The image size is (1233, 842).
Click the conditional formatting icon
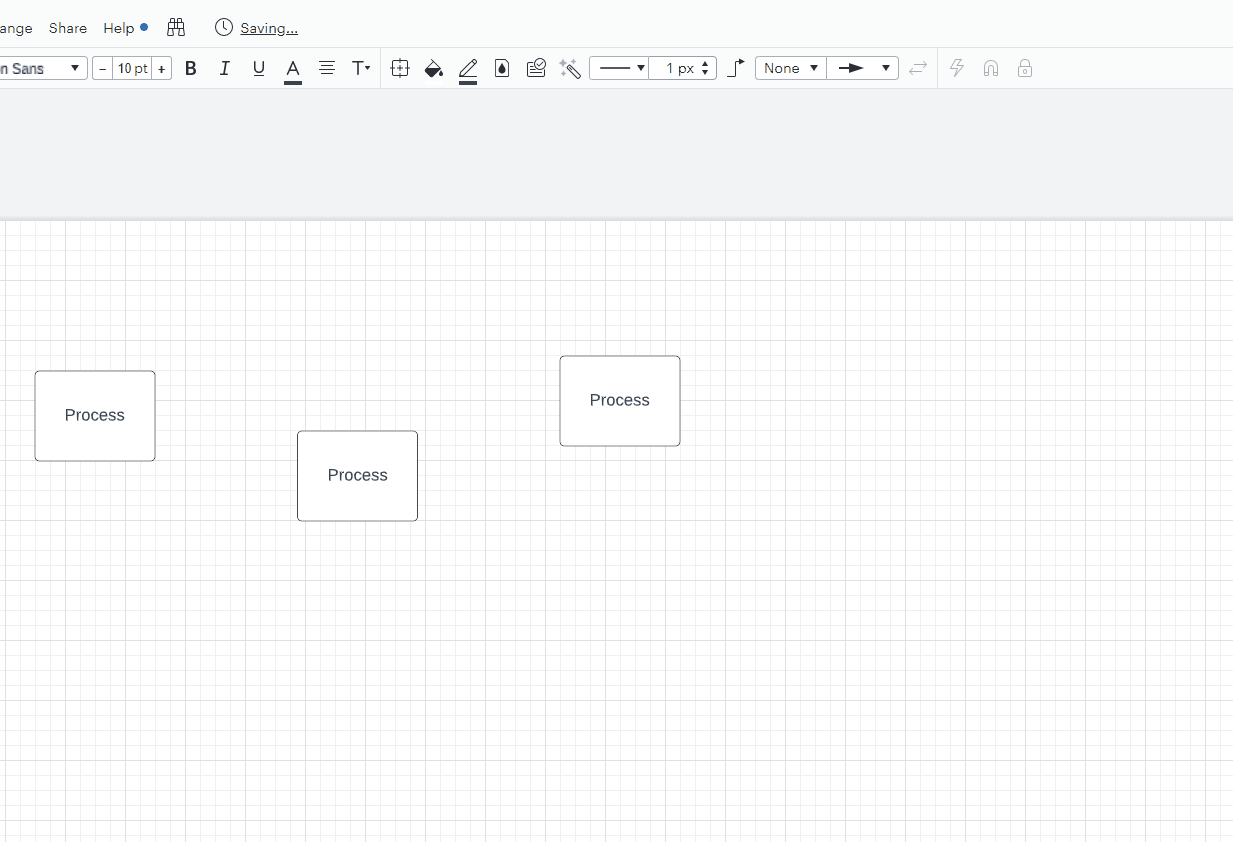tap(536, 68)
